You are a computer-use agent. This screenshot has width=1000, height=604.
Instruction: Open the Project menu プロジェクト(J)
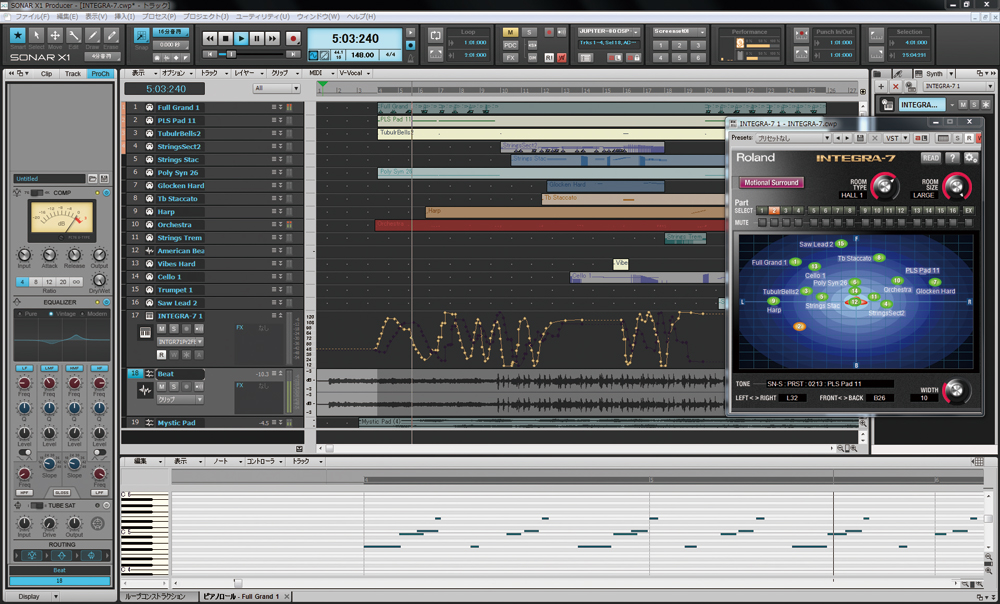tap(205, 17)
